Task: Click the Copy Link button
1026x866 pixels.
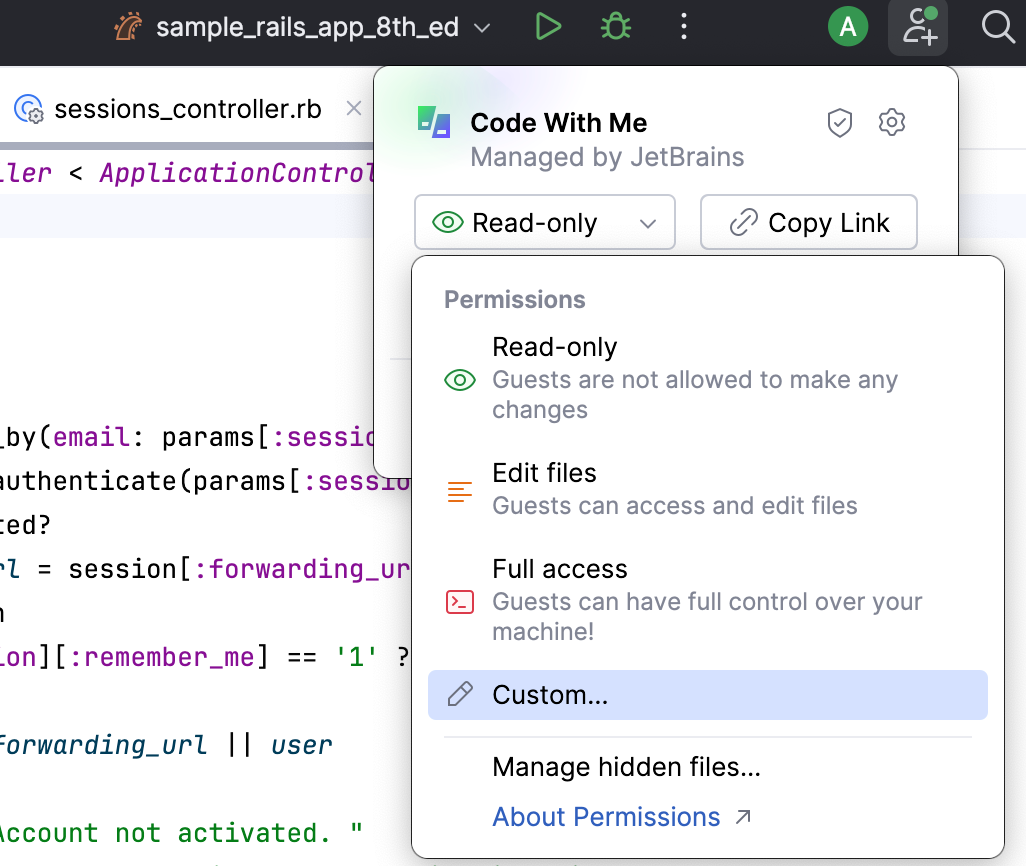Action: [x=809, y=222]
